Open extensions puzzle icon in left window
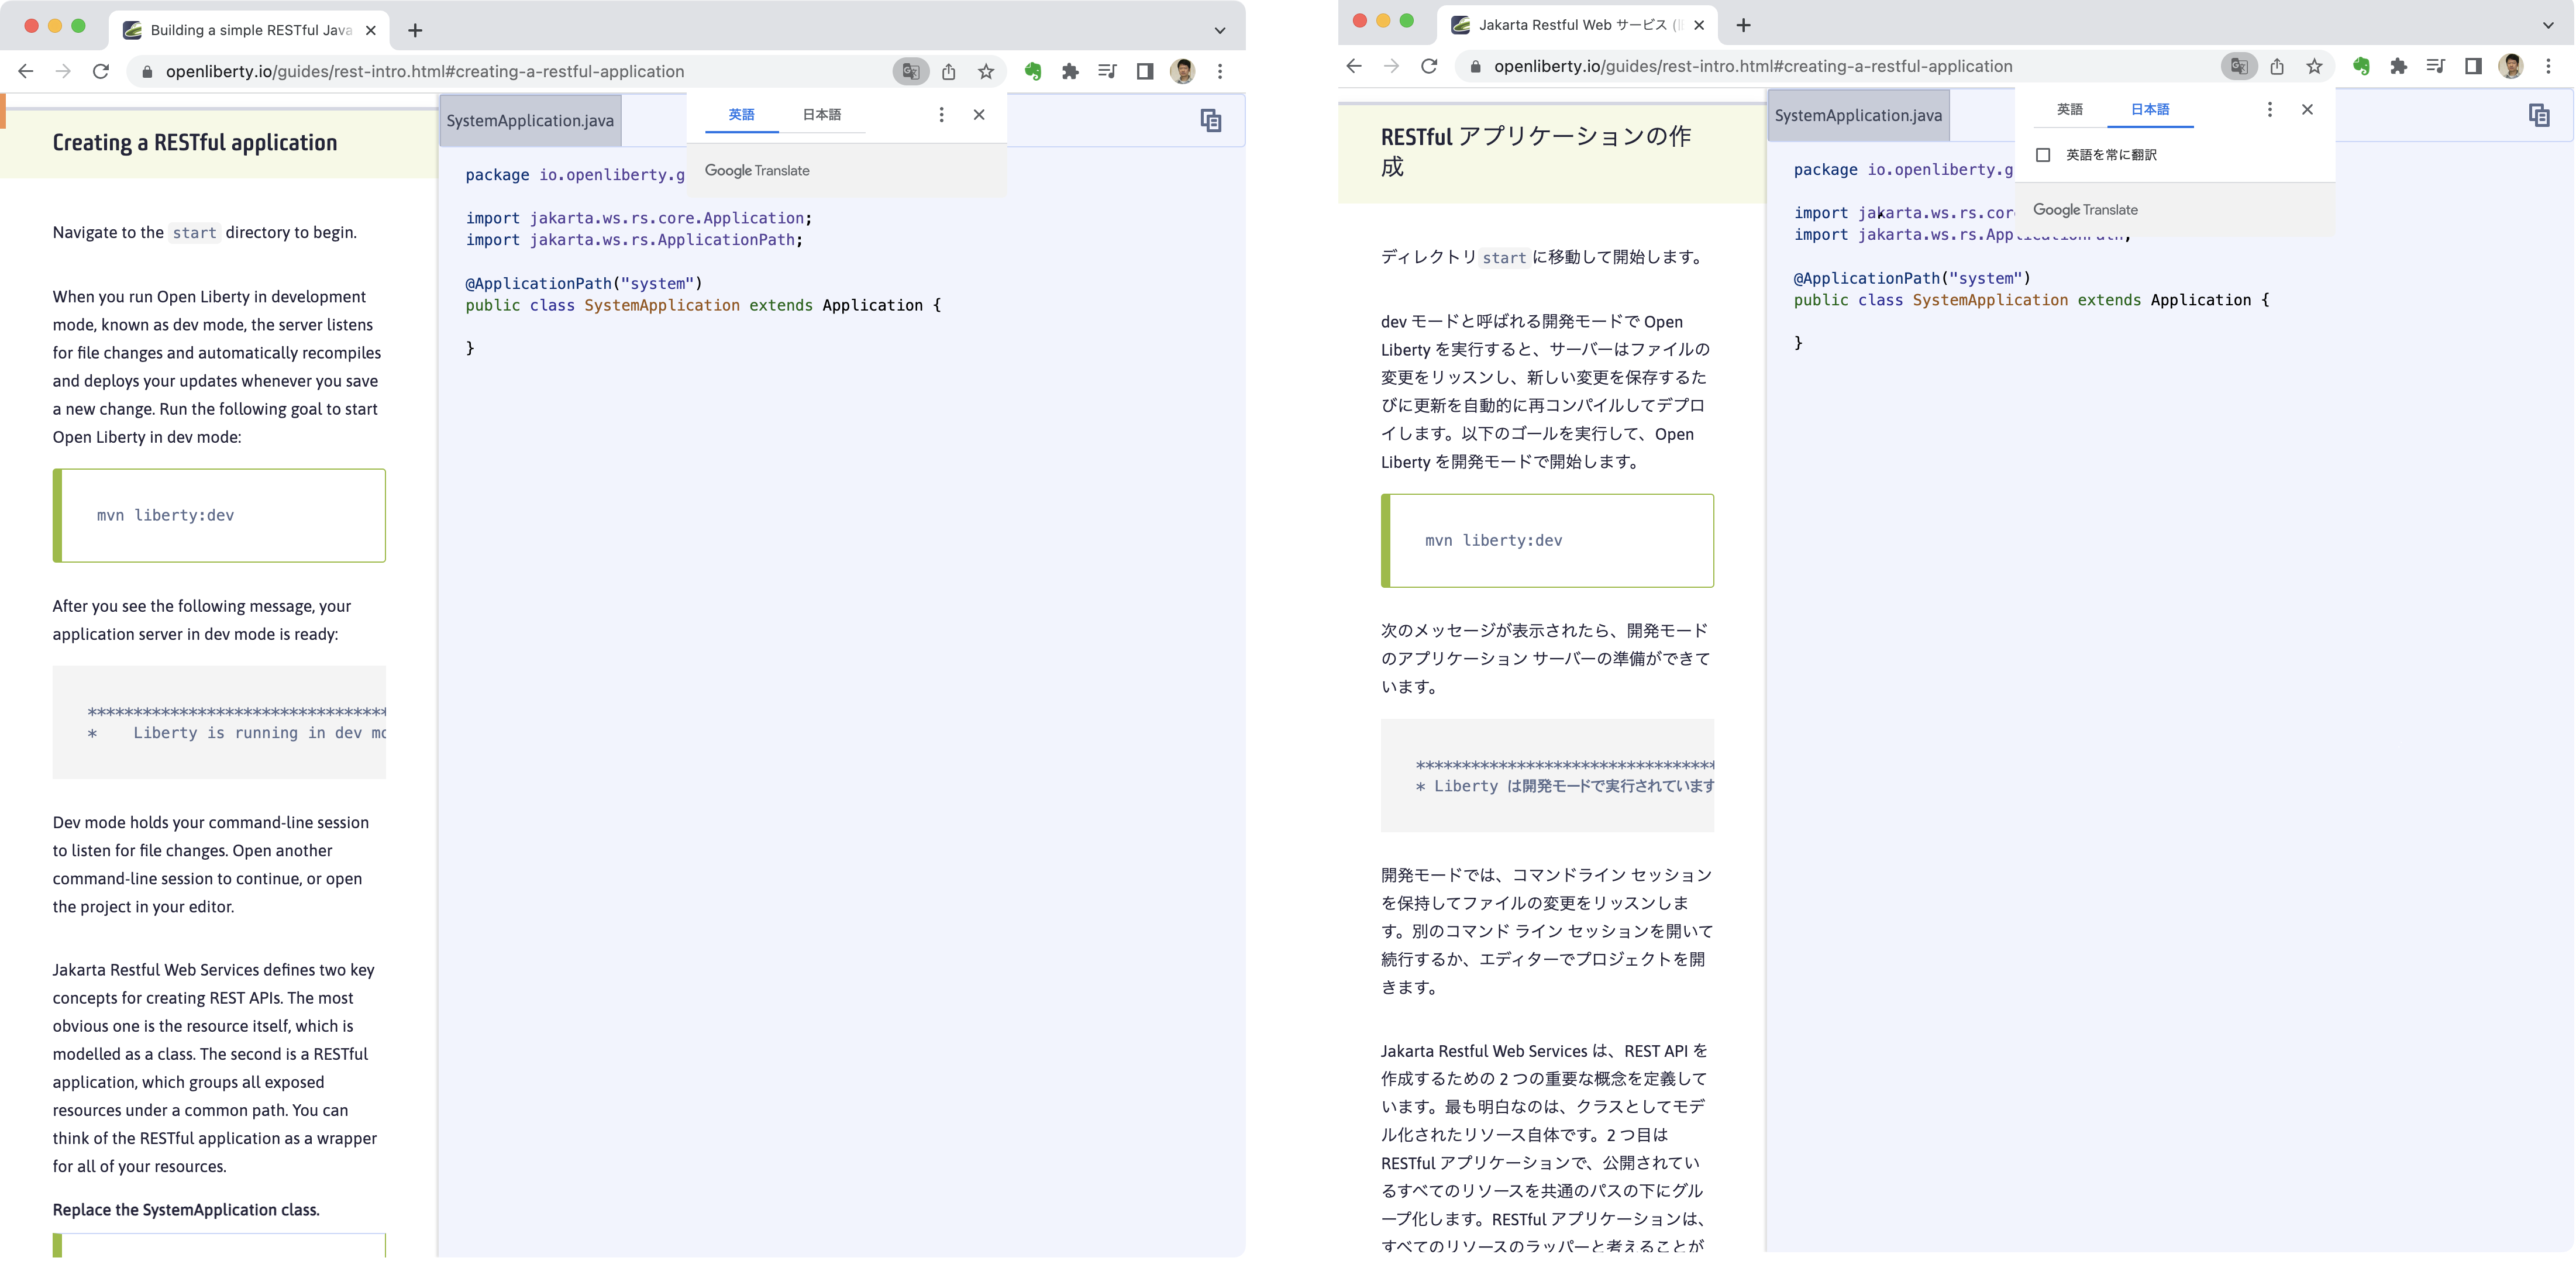Viewport: 2576px width, 1261px height. coord(1070,71)
